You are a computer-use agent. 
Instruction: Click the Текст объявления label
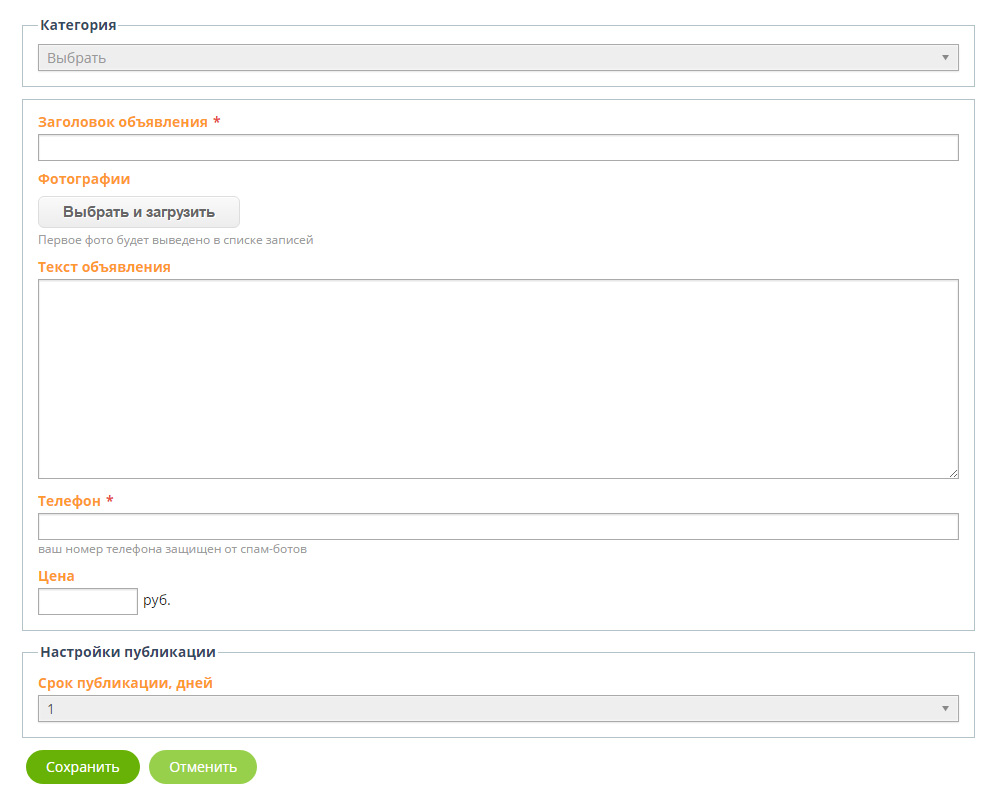tap(104, 267)
